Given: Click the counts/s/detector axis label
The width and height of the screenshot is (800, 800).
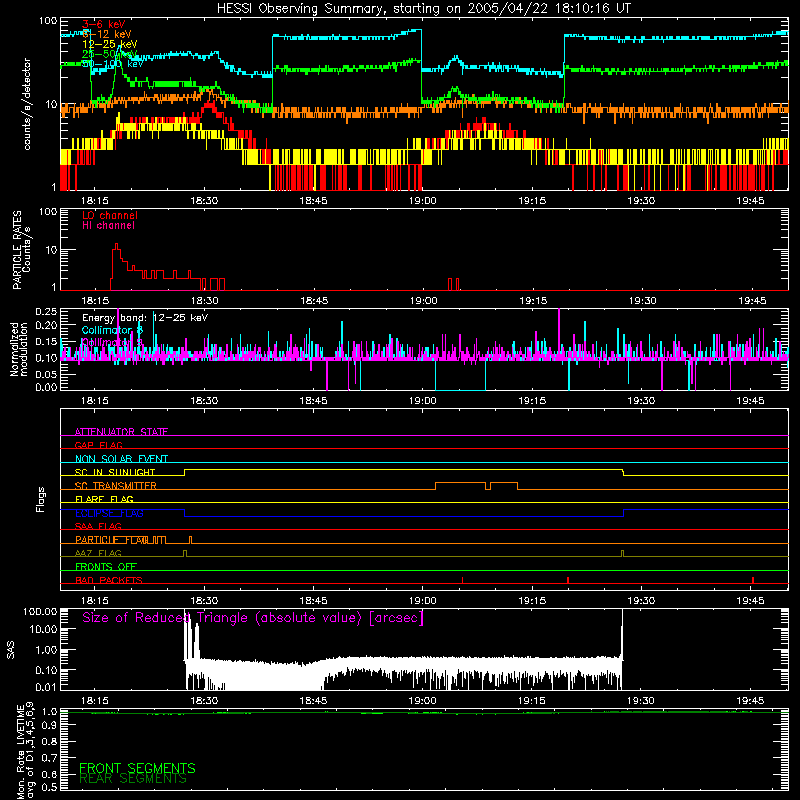Looking at the screenshot, I should [27, 104].
